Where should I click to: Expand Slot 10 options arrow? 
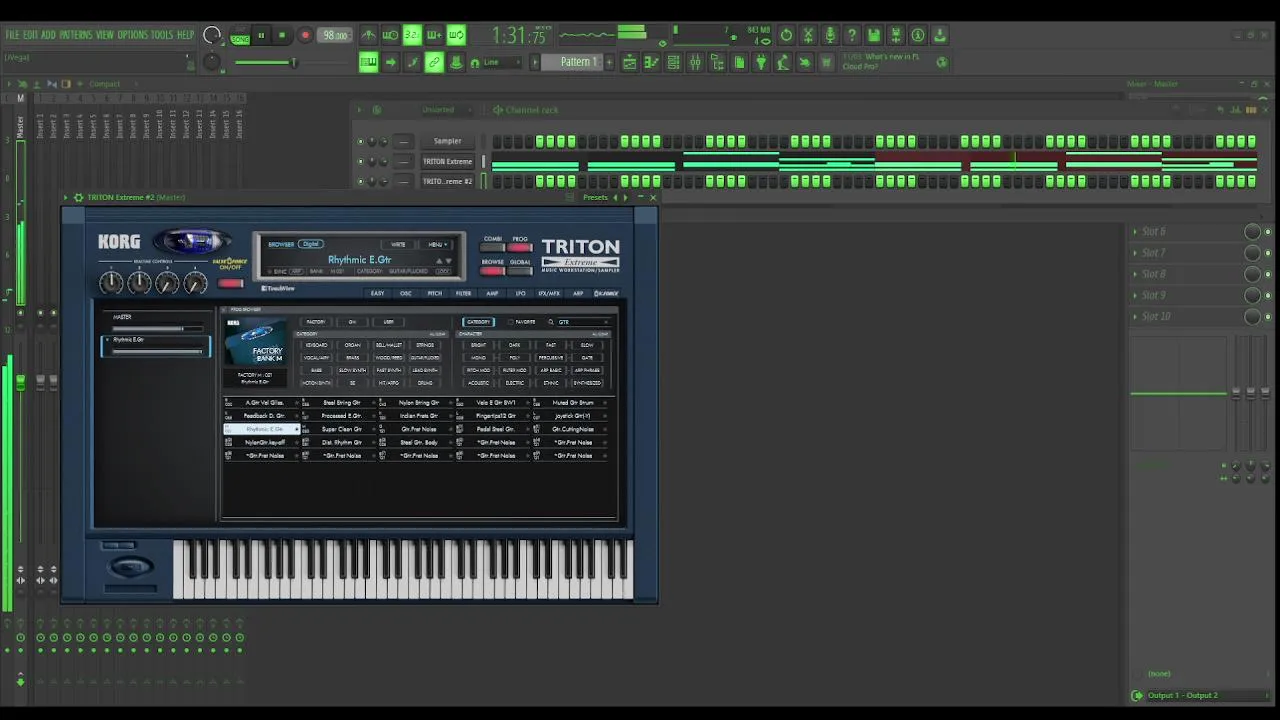point(1135,316)
